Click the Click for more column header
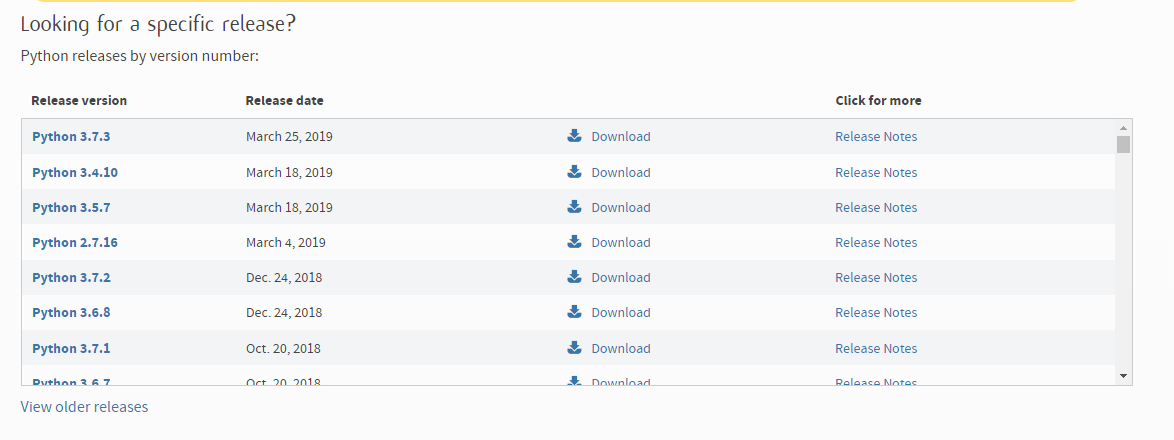 [x=878, y=100]
